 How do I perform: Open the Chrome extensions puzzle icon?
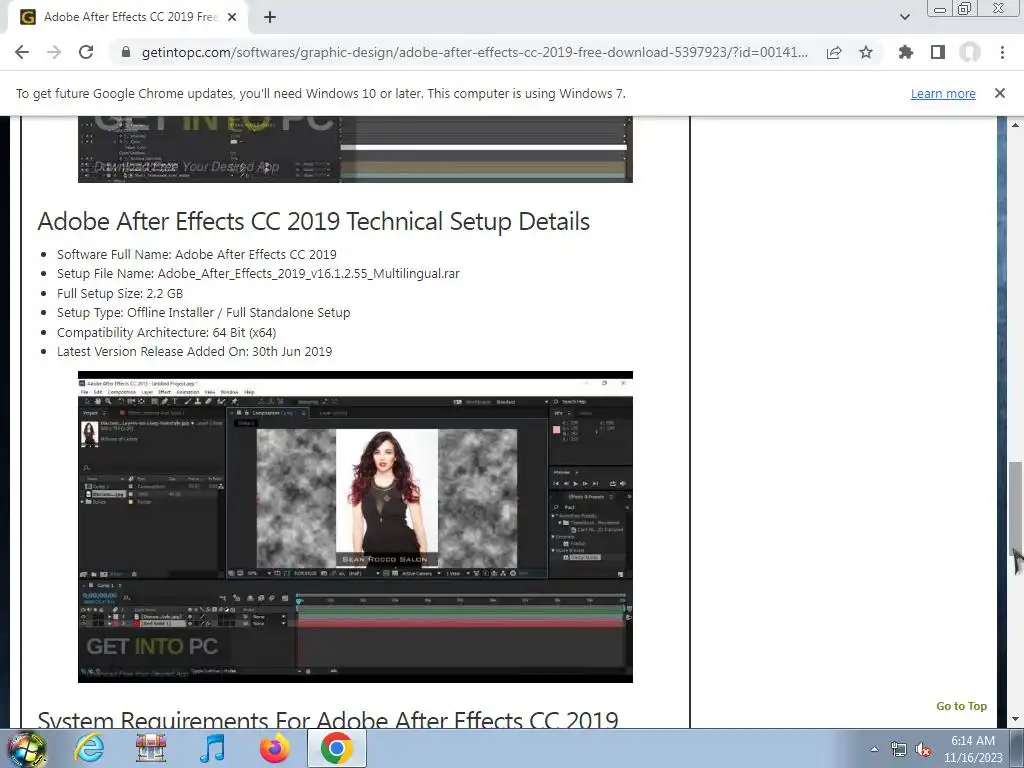pyautogui.click(x=906, y=52)
